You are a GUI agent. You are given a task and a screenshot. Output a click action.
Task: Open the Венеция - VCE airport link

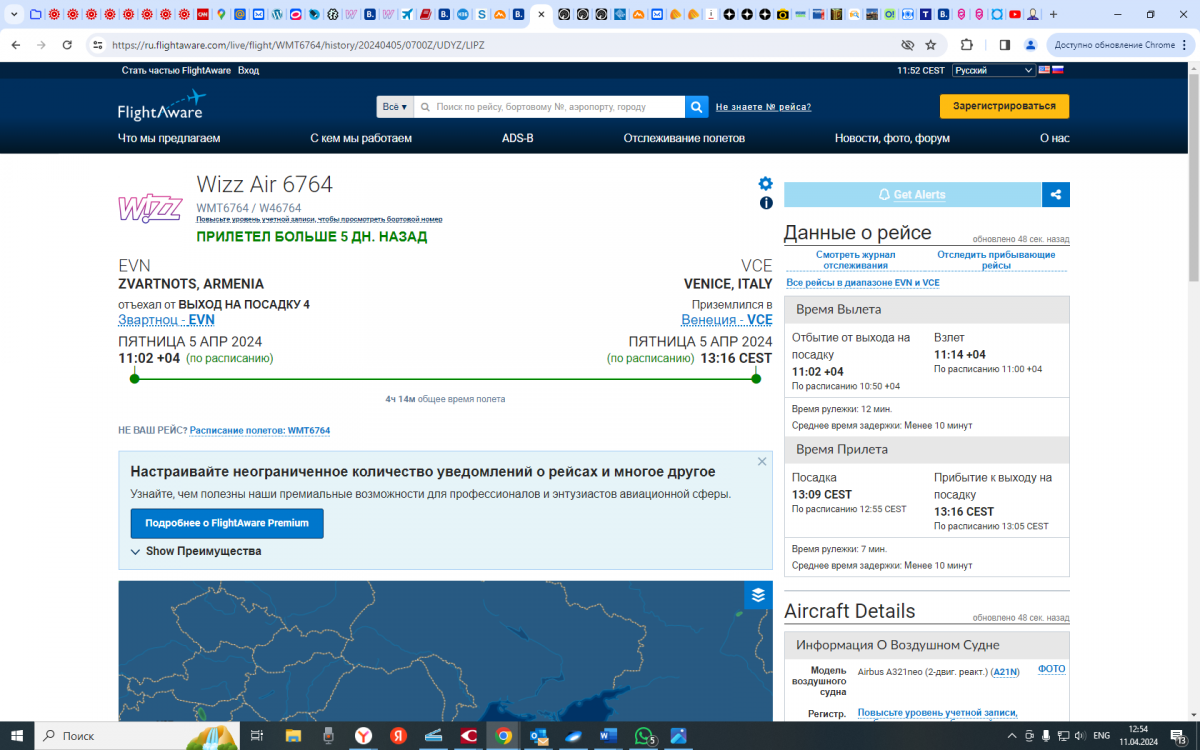coord(727,320)
